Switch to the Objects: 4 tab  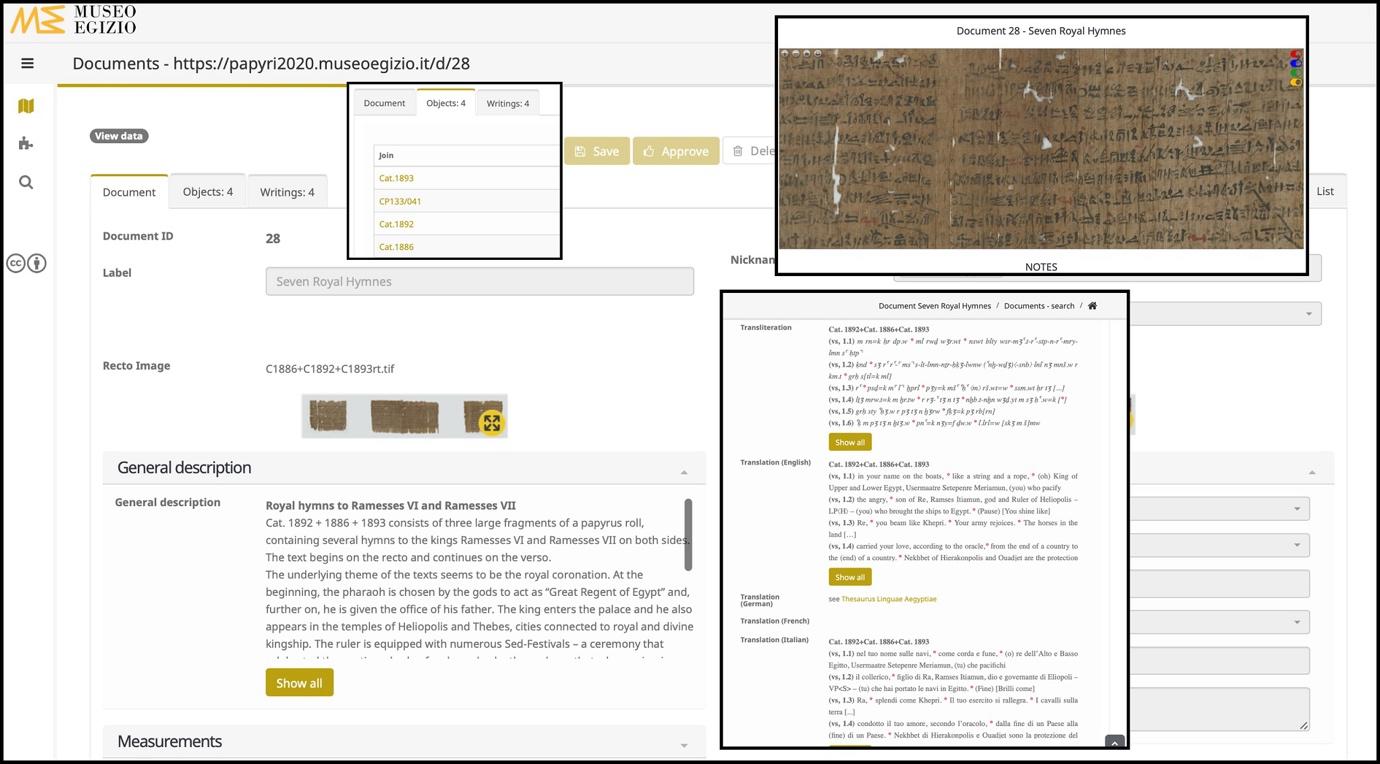[207, 192]
